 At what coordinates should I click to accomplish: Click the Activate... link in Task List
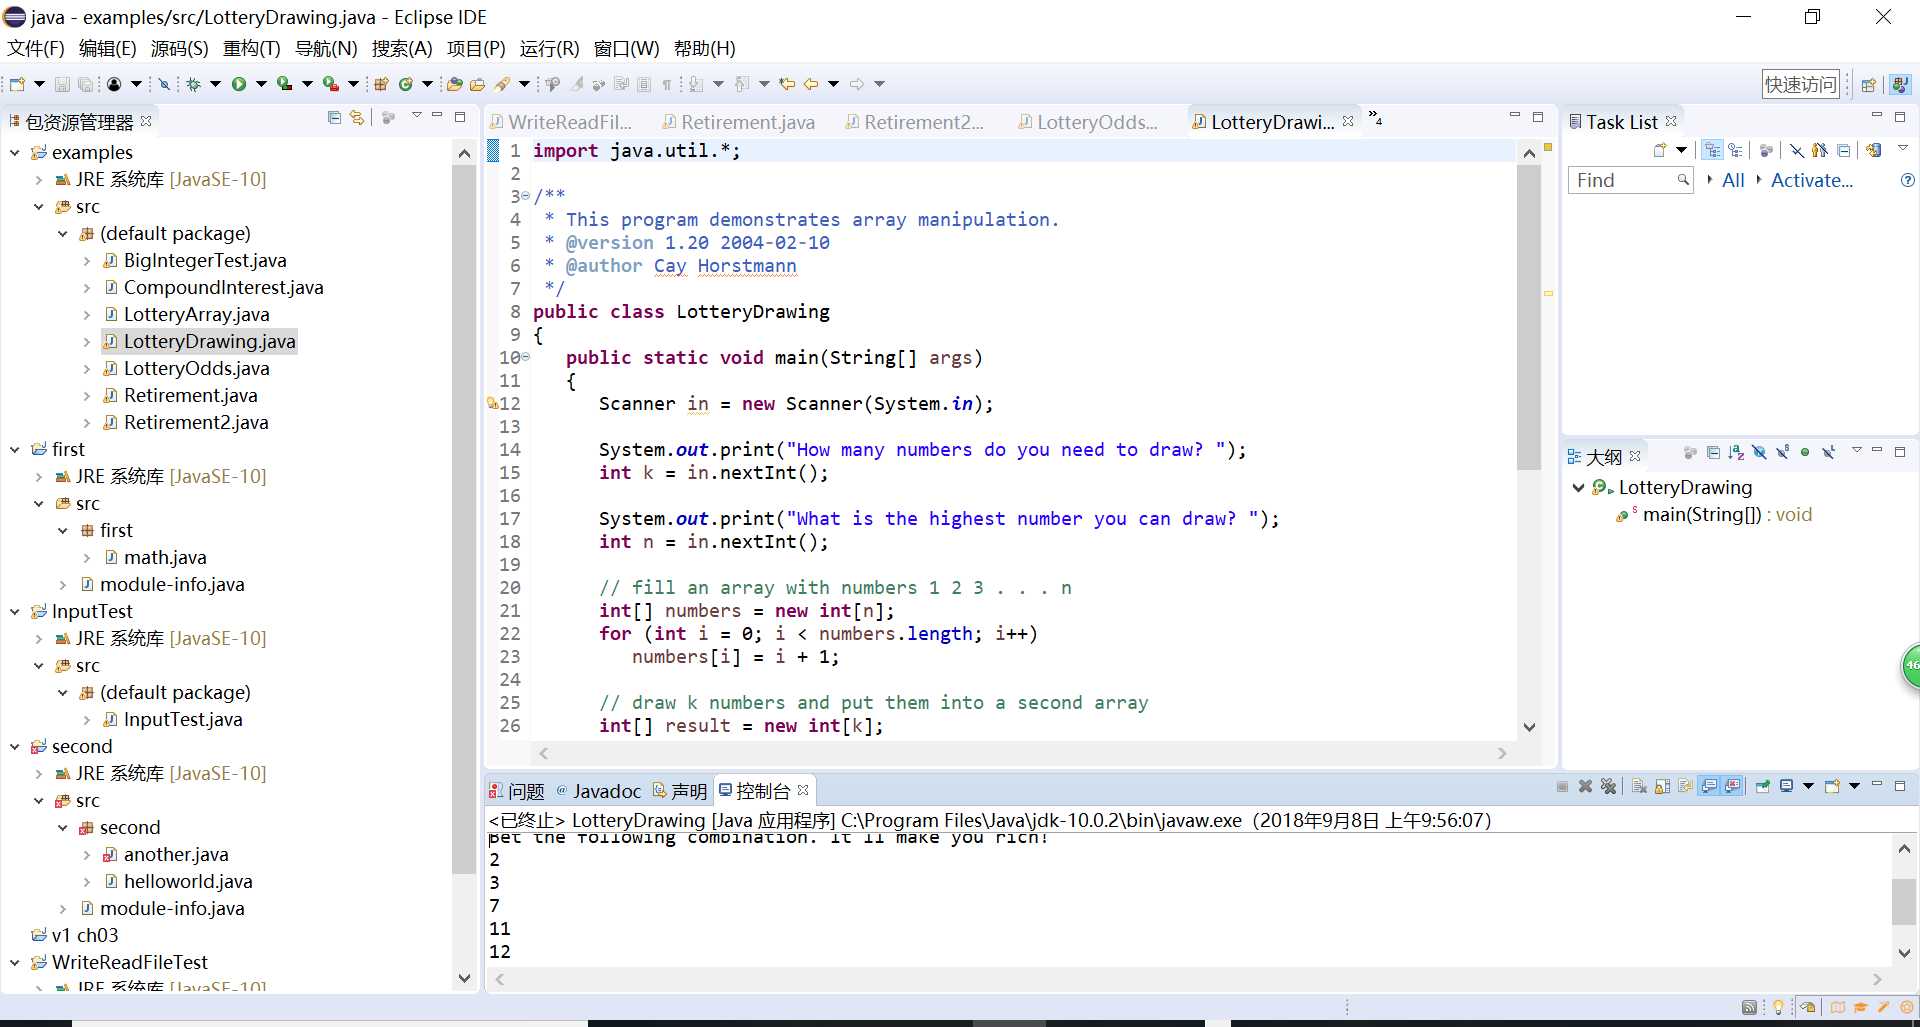1811,180
